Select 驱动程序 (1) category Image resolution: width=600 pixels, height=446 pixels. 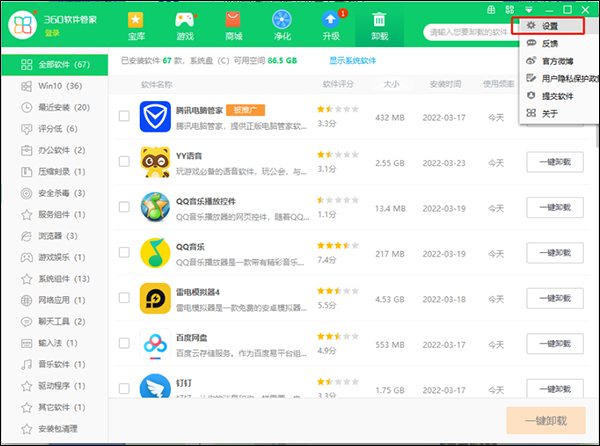coord(55,386)
